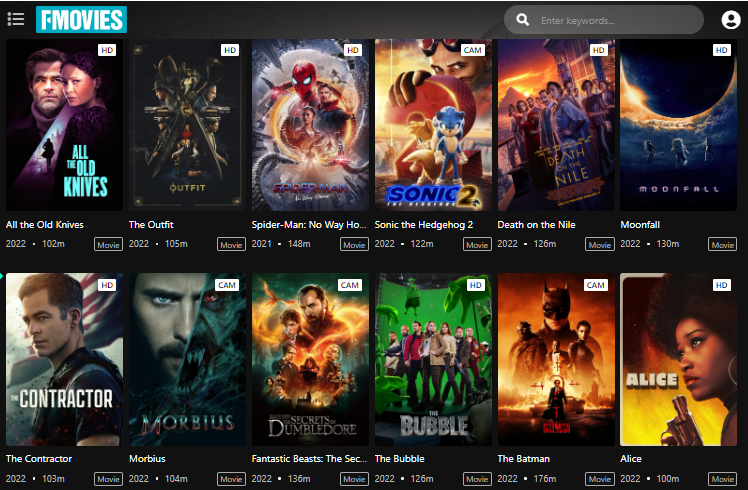
Task: Open All the Old Knives poster
Action: (x=64, y=125)
